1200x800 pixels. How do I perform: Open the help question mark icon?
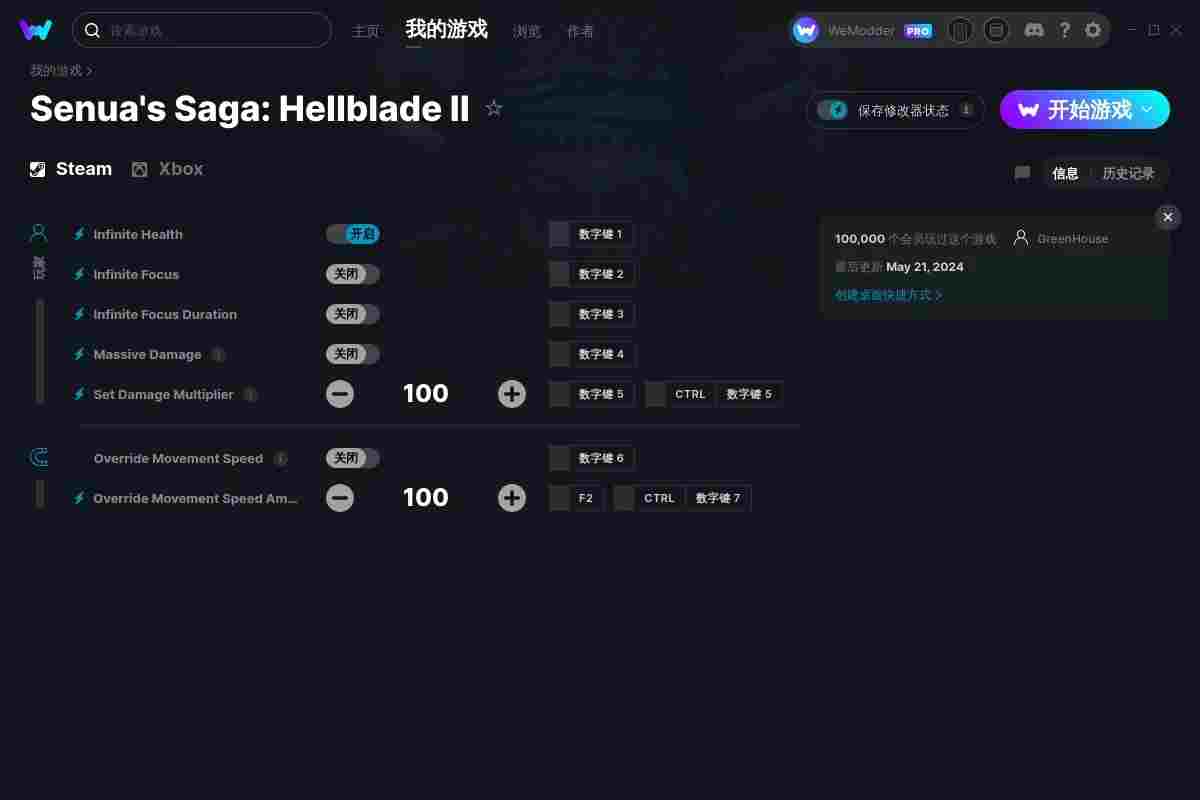(1065, 30)
